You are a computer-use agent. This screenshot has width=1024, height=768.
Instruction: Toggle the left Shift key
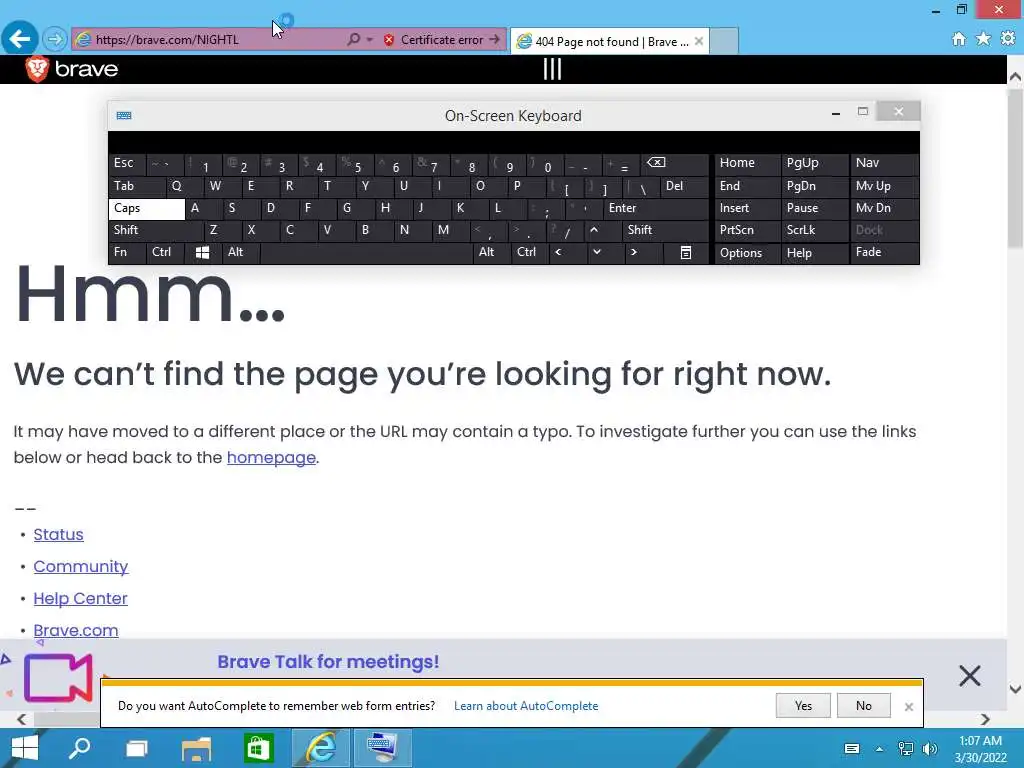(155, 230)
